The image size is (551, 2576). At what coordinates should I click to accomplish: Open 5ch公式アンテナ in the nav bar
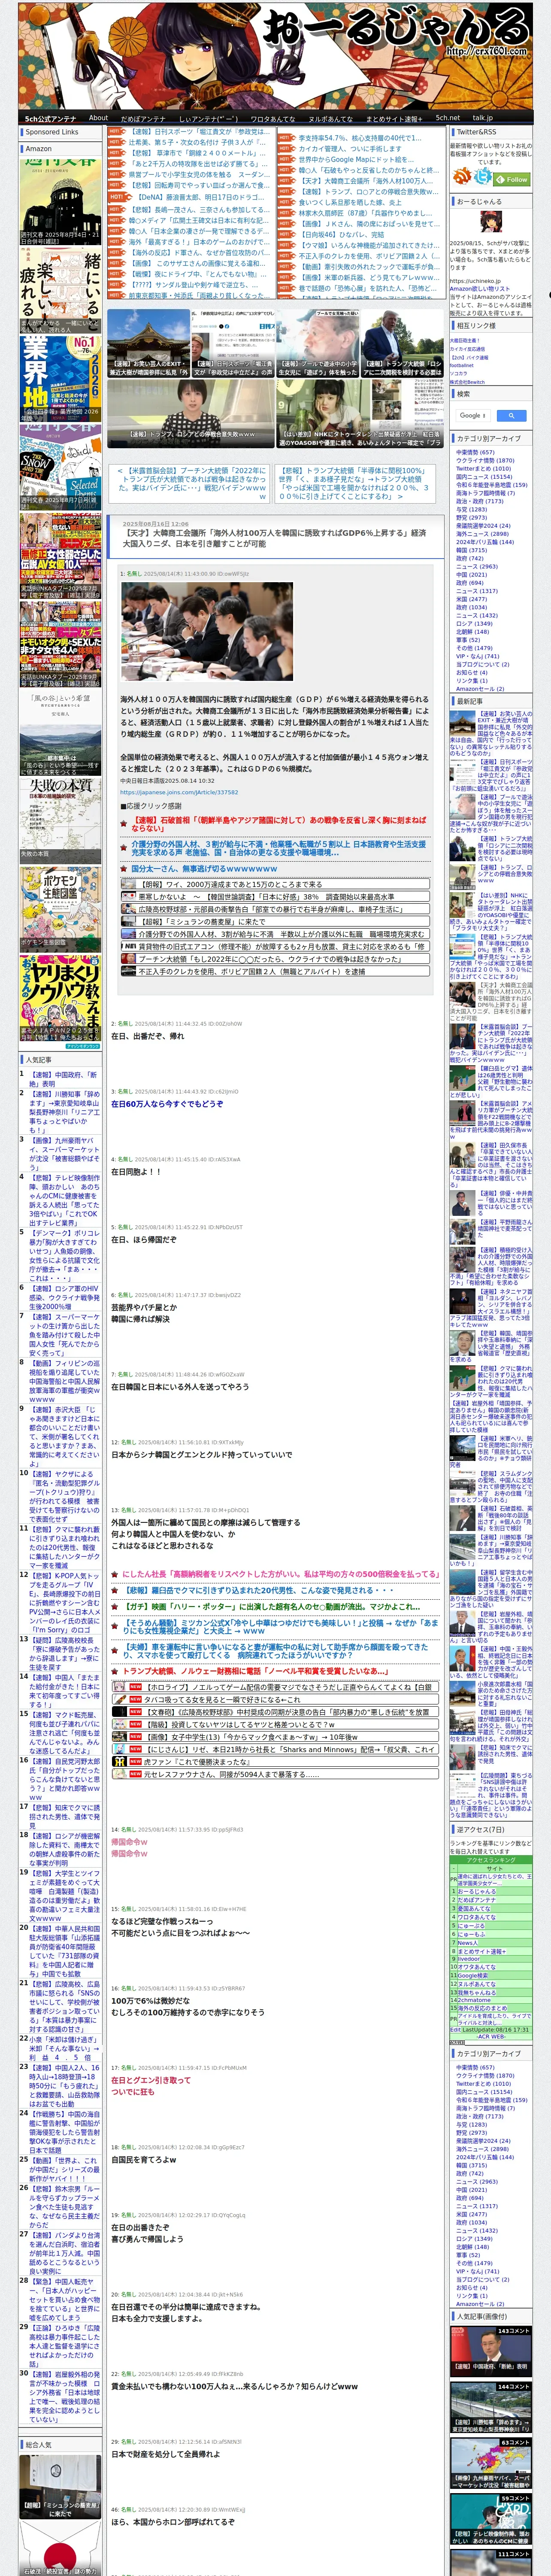[50, 118]
